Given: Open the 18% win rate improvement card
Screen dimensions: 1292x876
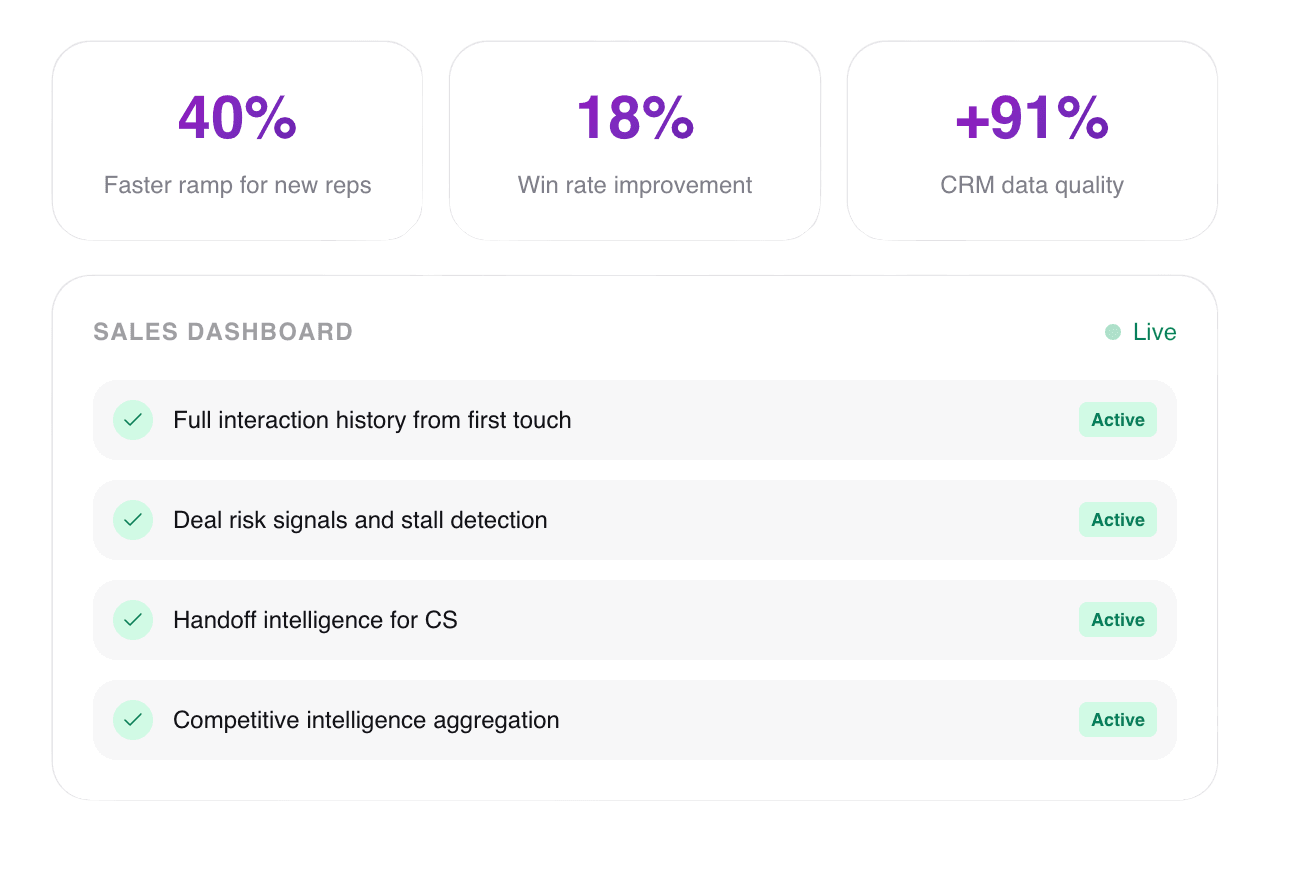Looking at the screenshot, I should (x=635, y=141).
